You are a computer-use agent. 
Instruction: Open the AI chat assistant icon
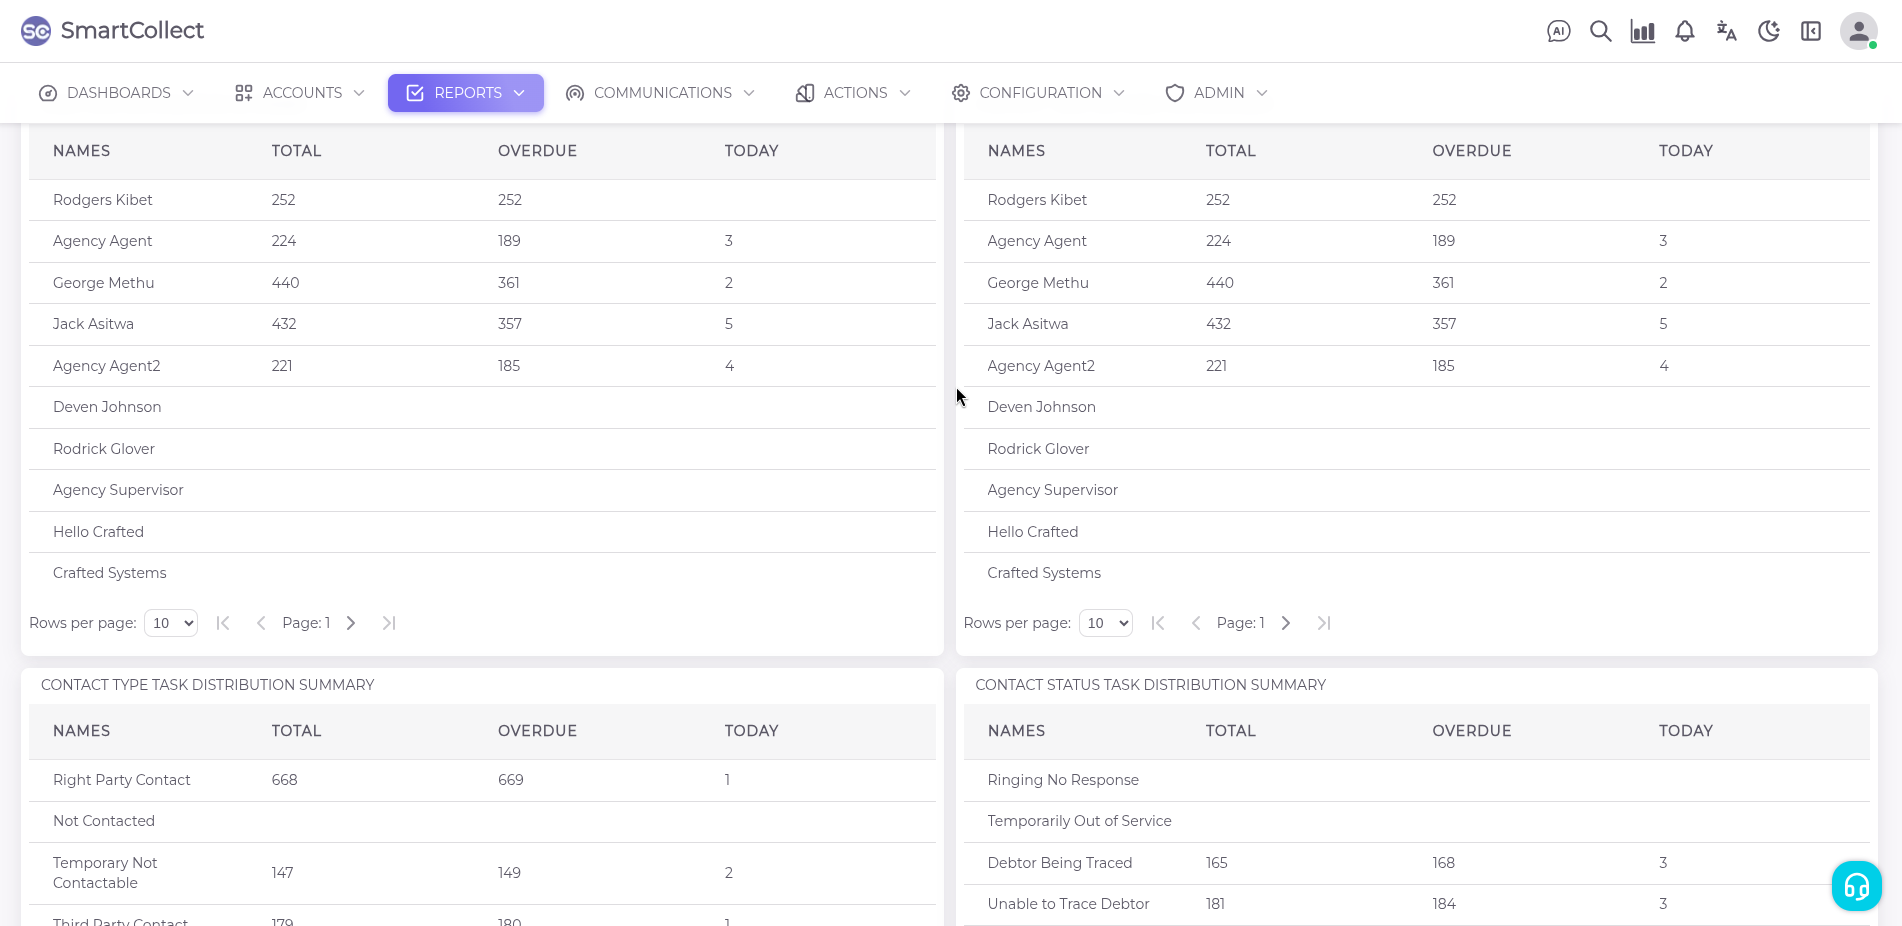(x=1558, y=32)
